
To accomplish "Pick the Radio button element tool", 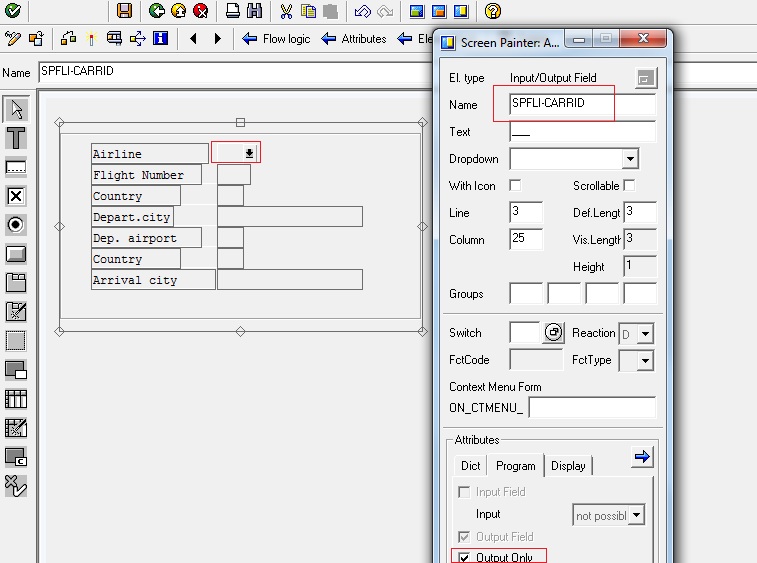I will pos(16,225).
